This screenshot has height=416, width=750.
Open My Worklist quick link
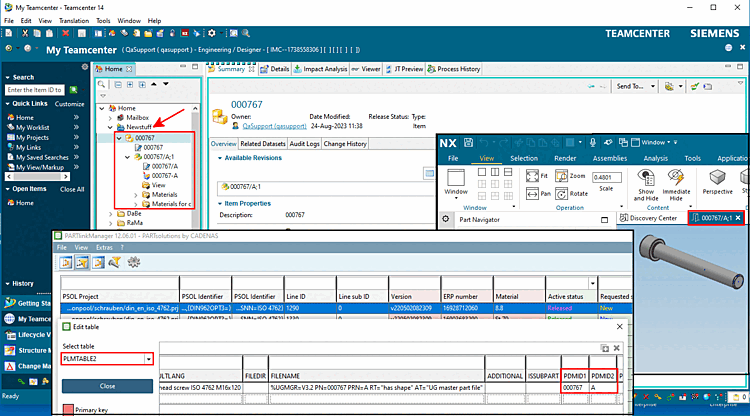pyautogui.click(x=33, y=128)
